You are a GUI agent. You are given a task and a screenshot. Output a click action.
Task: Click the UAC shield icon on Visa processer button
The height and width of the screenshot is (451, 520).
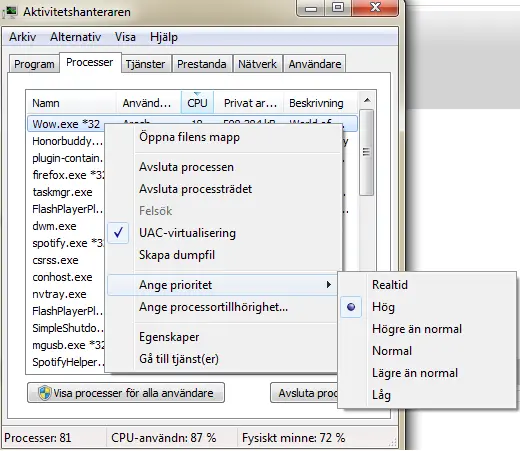click(x=44, y=393)
